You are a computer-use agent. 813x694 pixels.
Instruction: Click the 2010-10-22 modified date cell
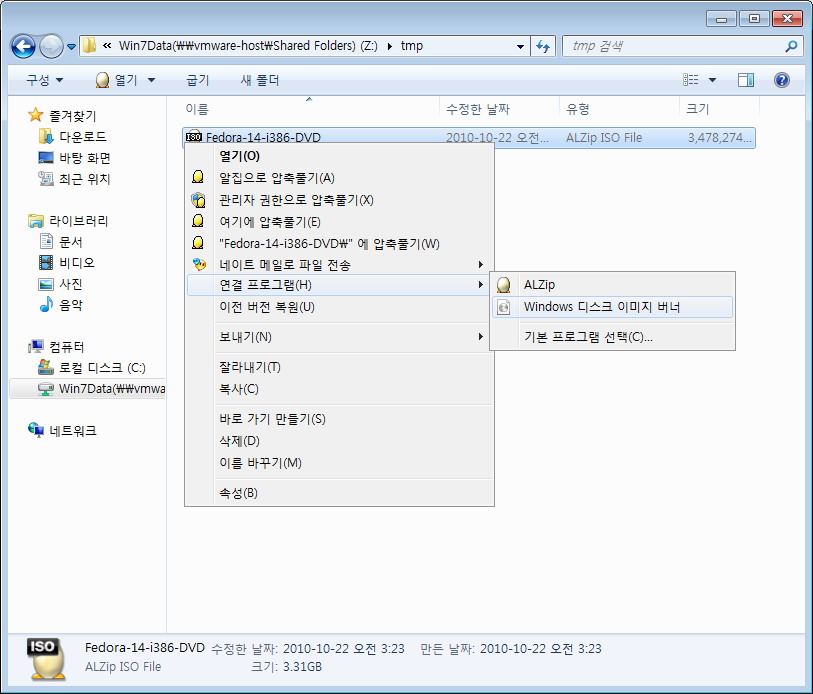(497, 137)
